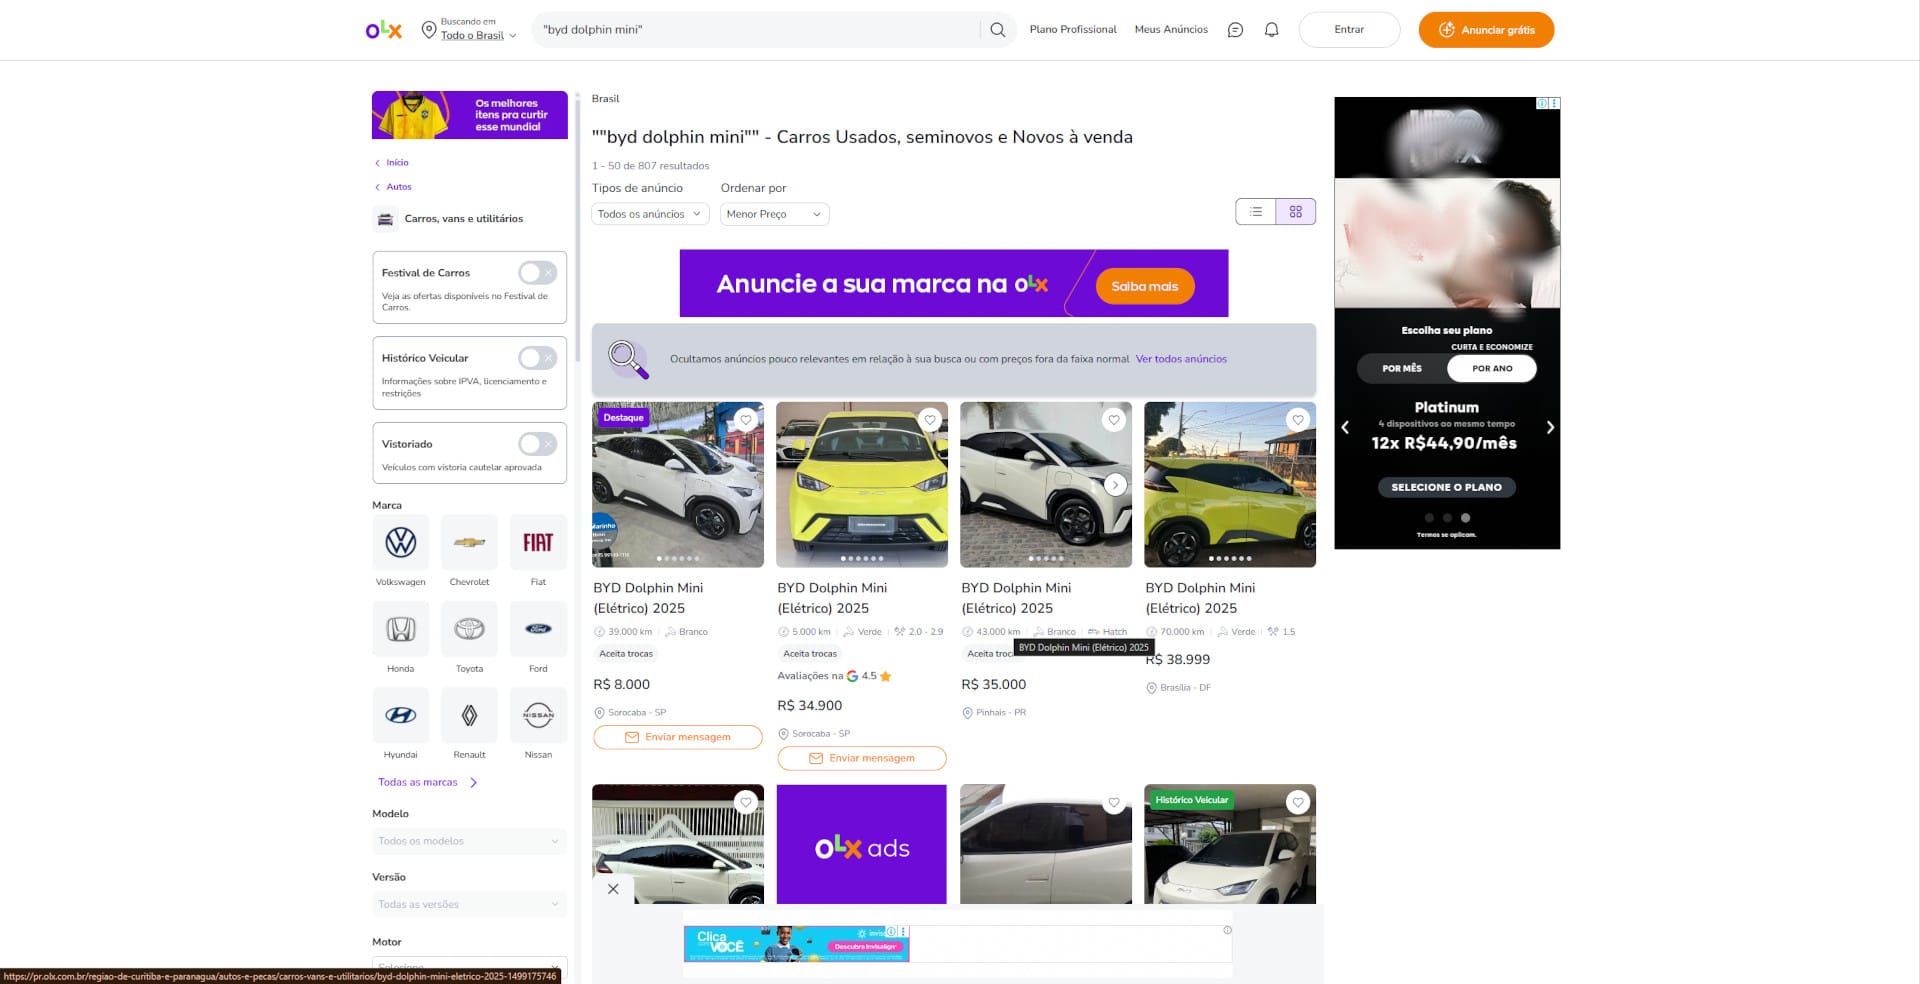Switch to grid view layout

[1296, 212]
